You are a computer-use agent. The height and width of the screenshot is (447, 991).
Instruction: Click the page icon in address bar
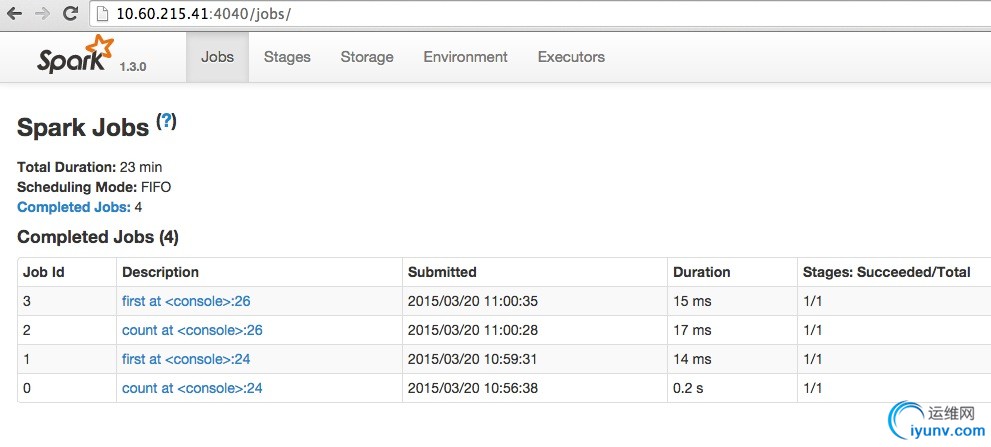tap(104, 14)
